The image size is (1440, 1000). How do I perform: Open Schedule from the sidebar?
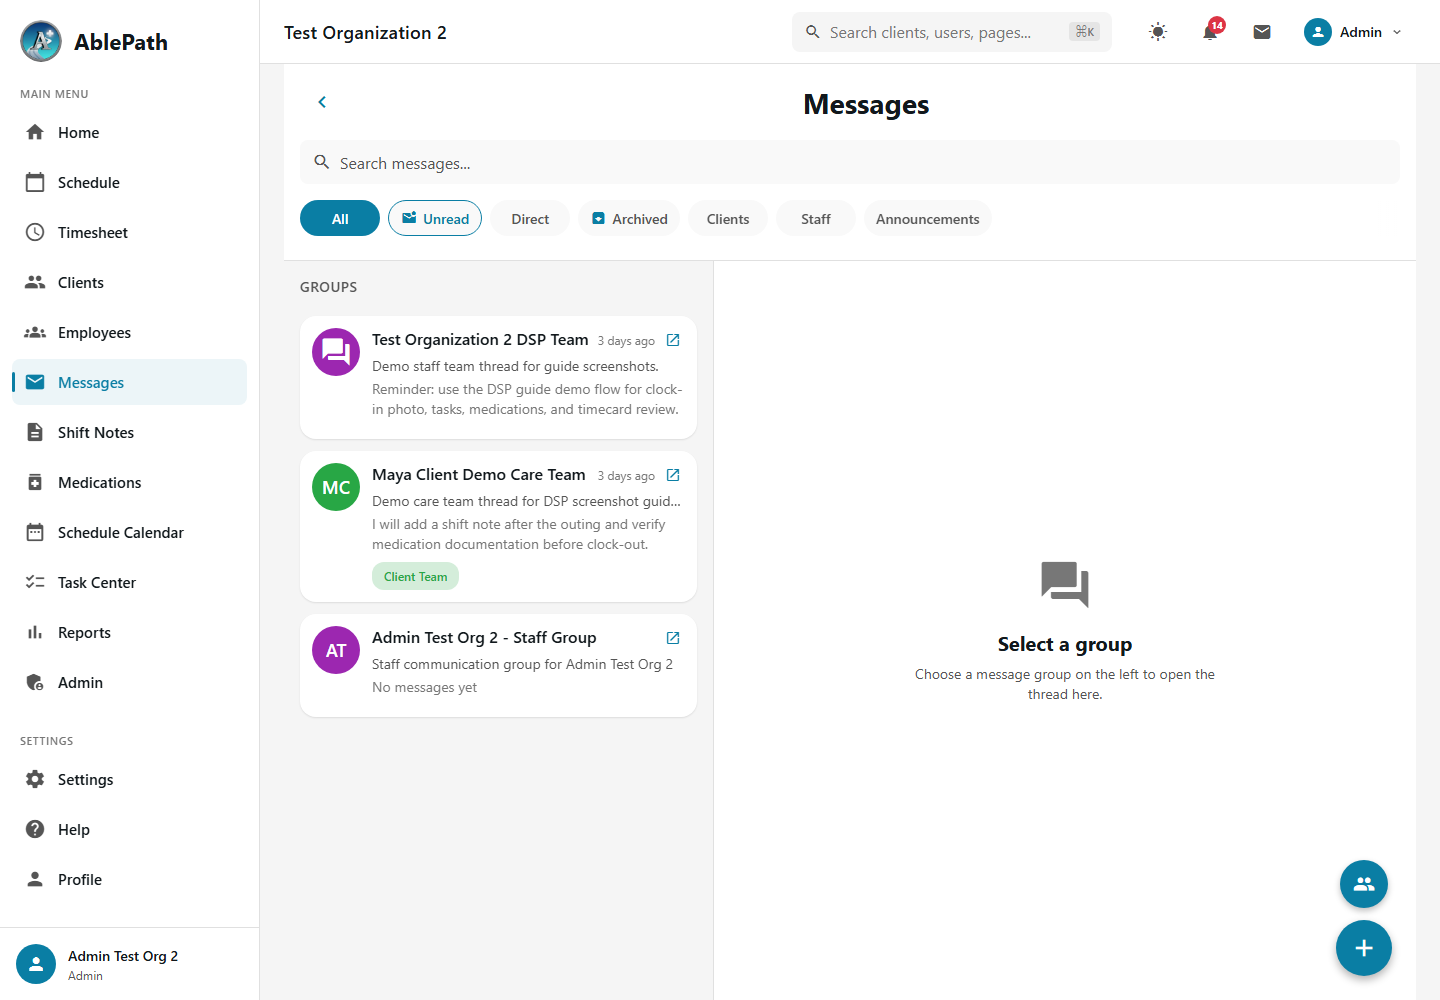[x=130, y=182]
